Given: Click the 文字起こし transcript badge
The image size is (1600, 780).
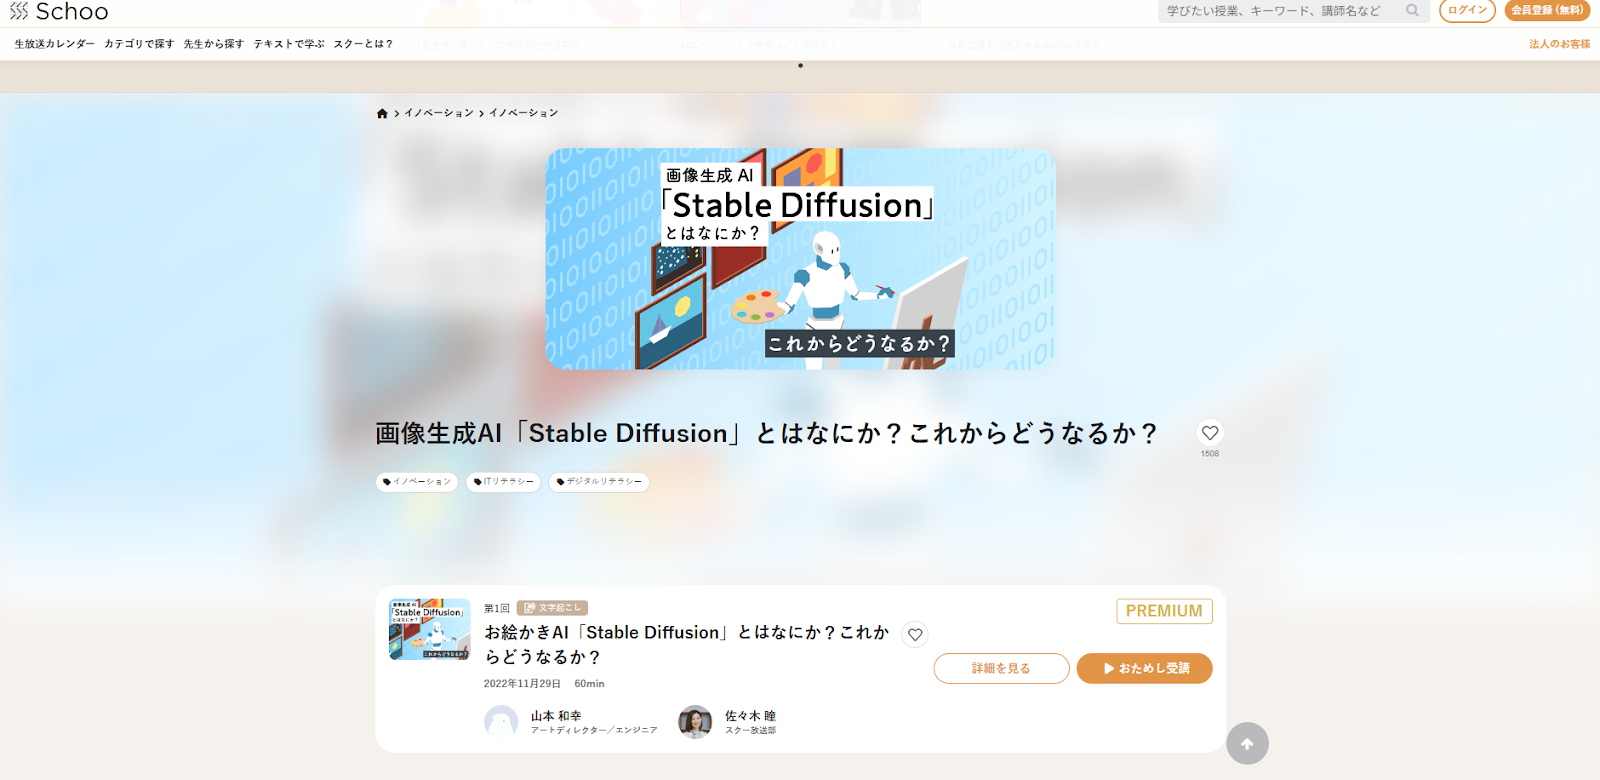Looking at the screenshot, I should click(x=552, y=608).
